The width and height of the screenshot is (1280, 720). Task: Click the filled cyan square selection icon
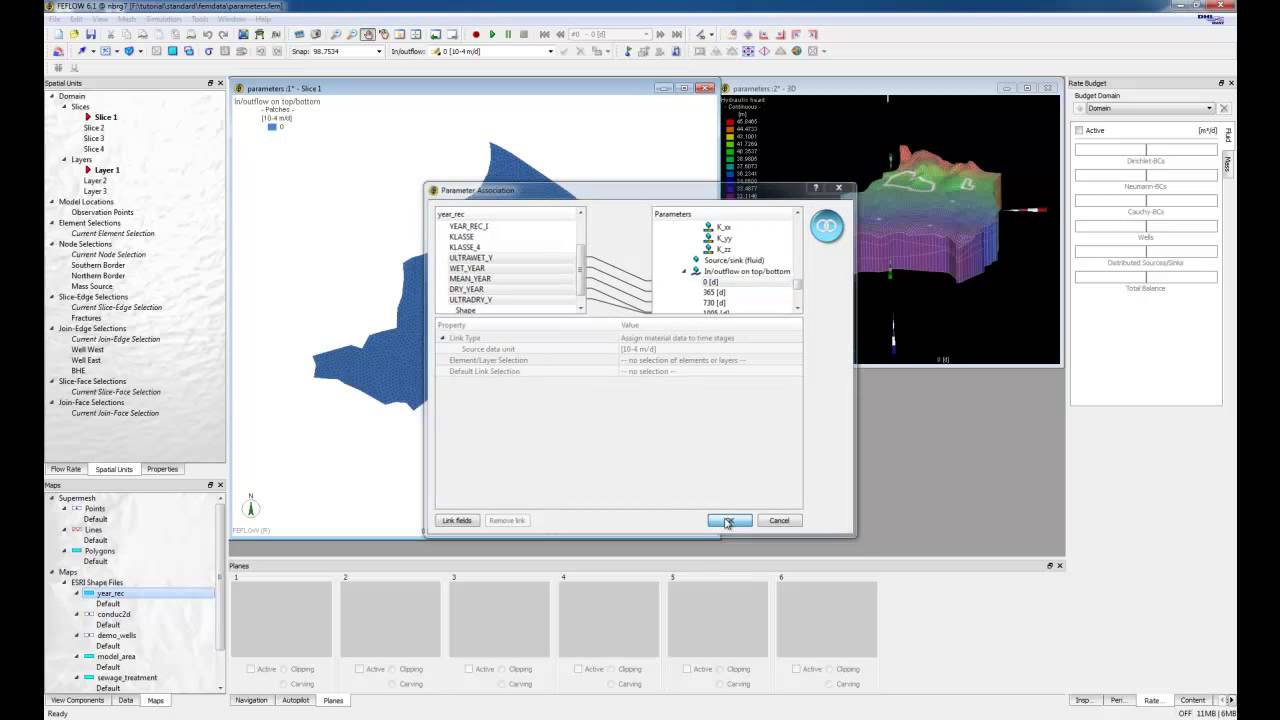(x=172, y=51)
